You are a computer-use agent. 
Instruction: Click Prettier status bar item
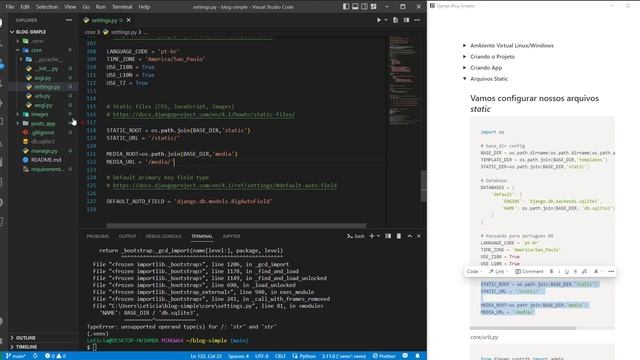tap(384, 356)
